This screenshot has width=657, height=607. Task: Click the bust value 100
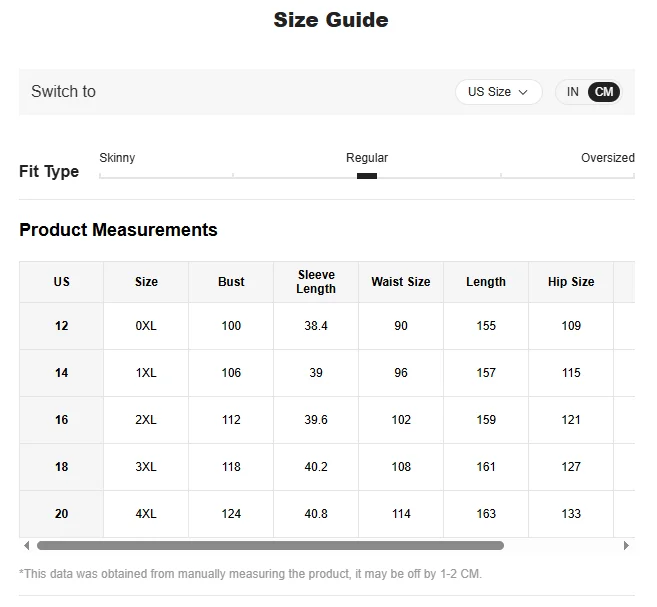click(x=231, y=326)
